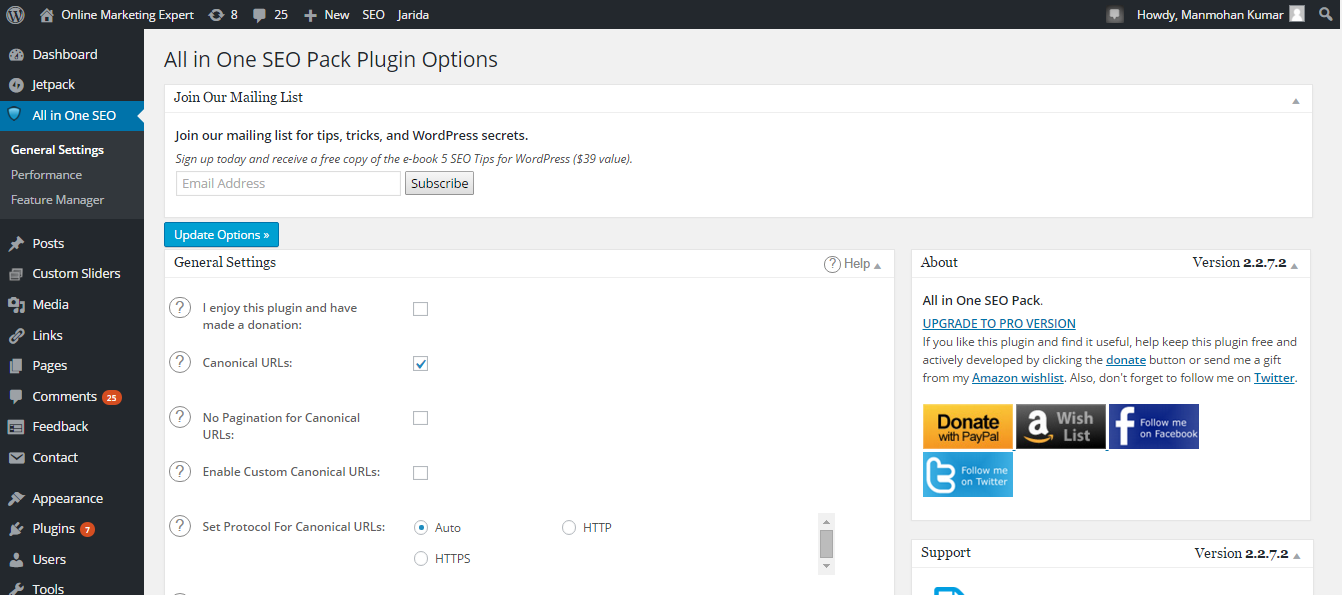1342x595 pixels.
Task: Open the Jetpack notifications icon in admin bar
Action: (1115, 15)
